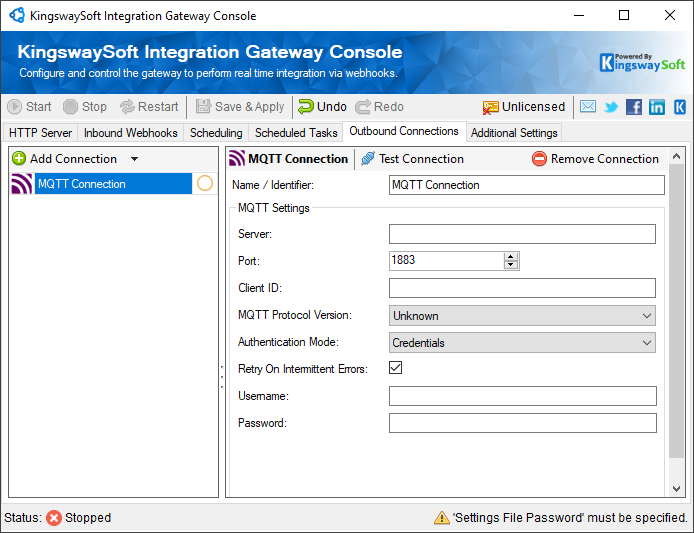The image size is (694, 533).
Task: Open the KingswaySoft K icon
Action: coord(680,107)
